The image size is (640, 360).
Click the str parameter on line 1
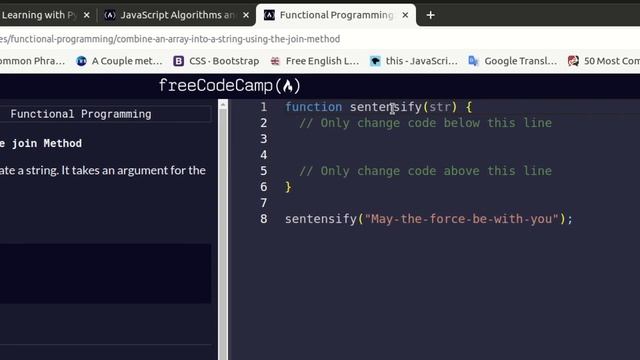(440, 107)
